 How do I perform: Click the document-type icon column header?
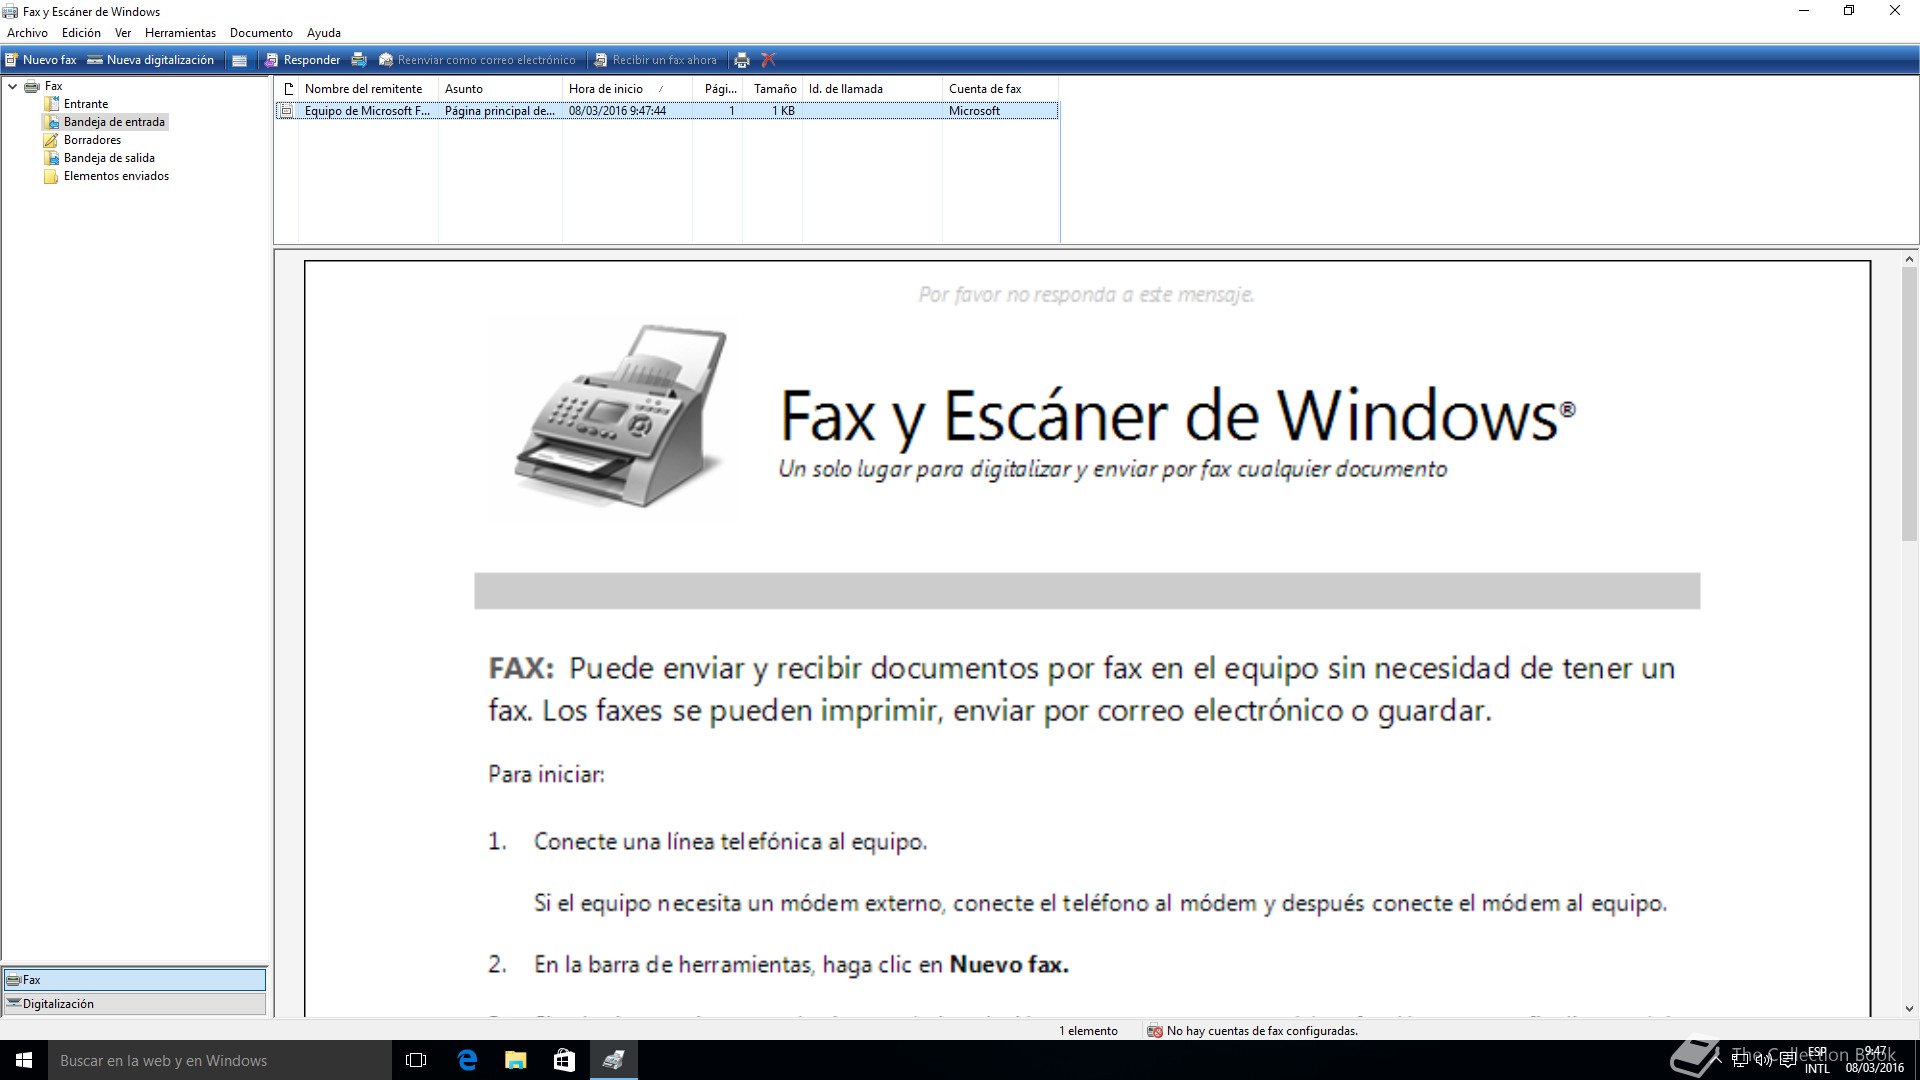click(x=288, y=89)
